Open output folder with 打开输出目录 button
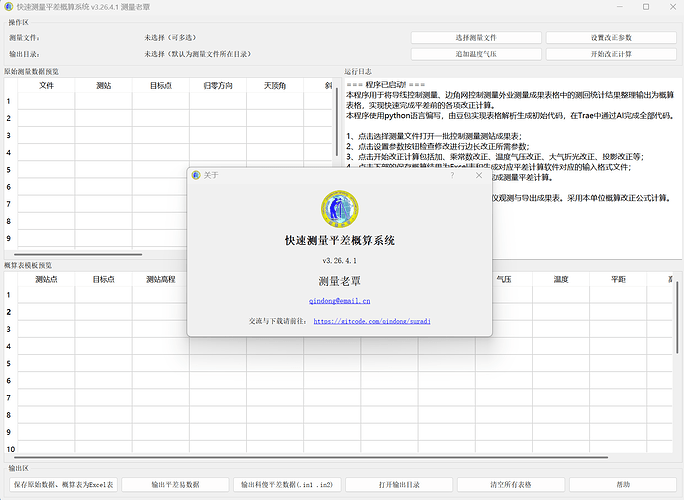This screenshot has height=500, width=684. pos(399,484)
